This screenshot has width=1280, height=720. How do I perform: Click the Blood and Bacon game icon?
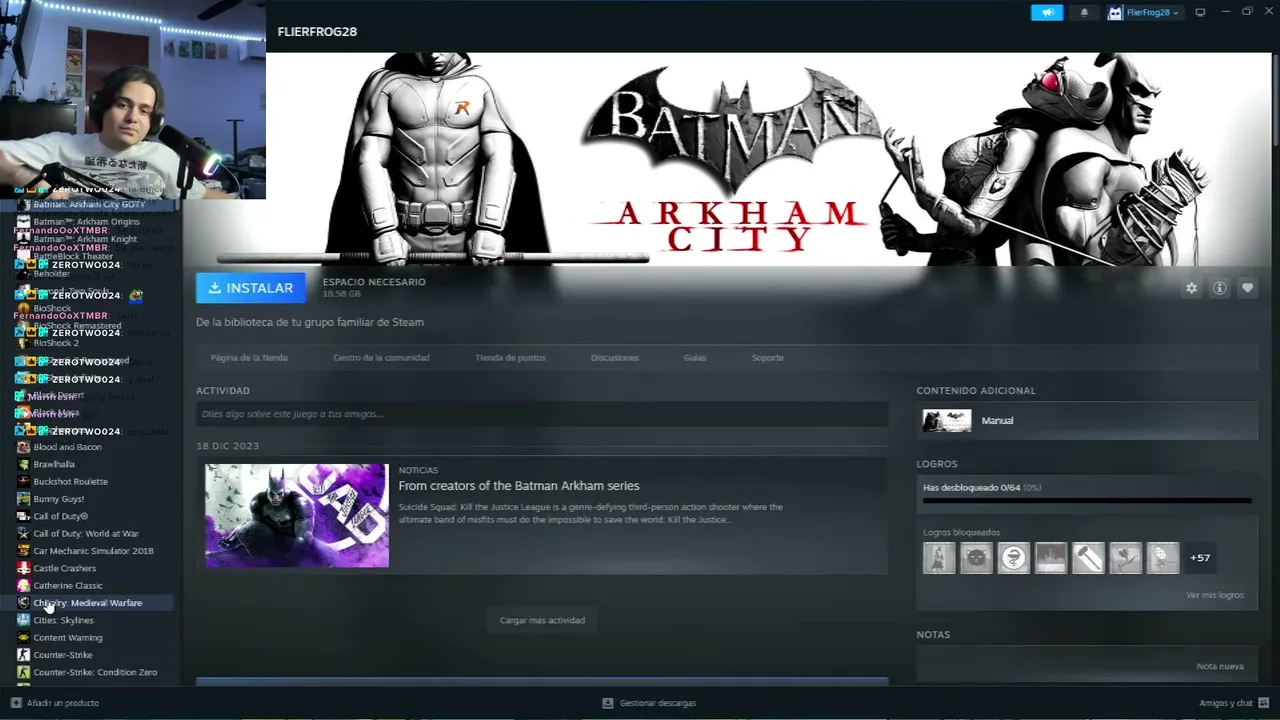[23, 447]
